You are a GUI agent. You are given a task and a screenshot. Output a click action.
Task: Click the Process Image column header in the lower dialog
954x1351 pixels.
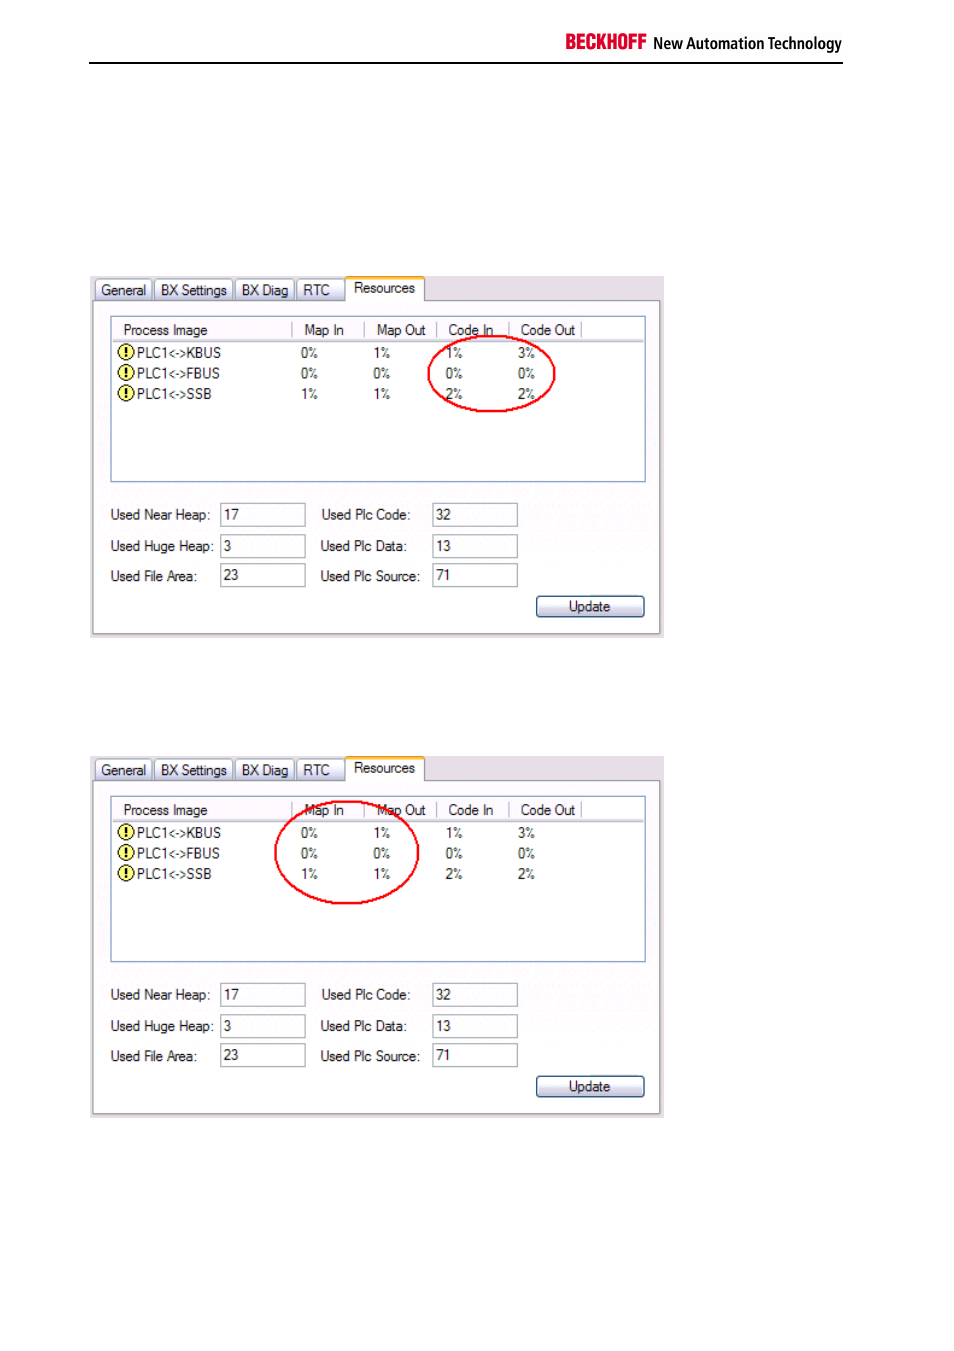[x=202, y=810]
